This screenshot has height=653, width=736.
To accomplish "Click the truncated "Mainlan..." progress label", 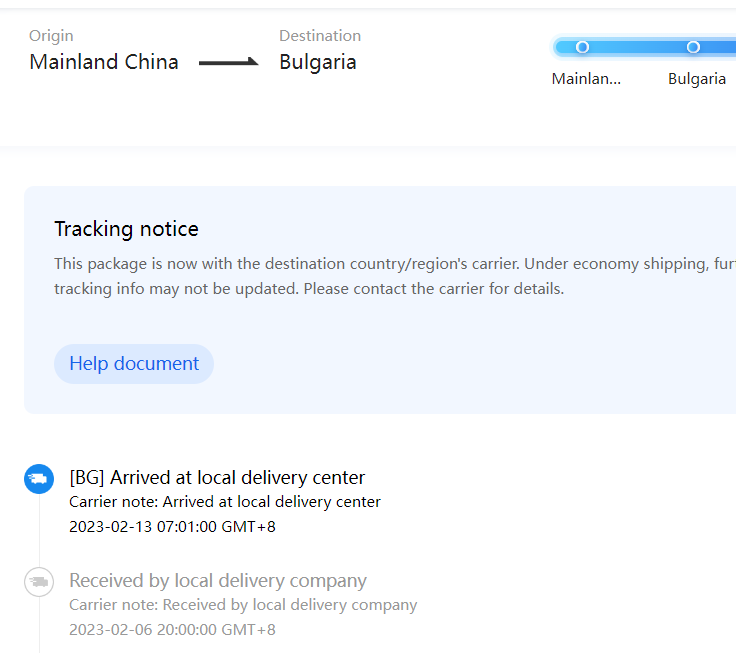I will 586,79.
